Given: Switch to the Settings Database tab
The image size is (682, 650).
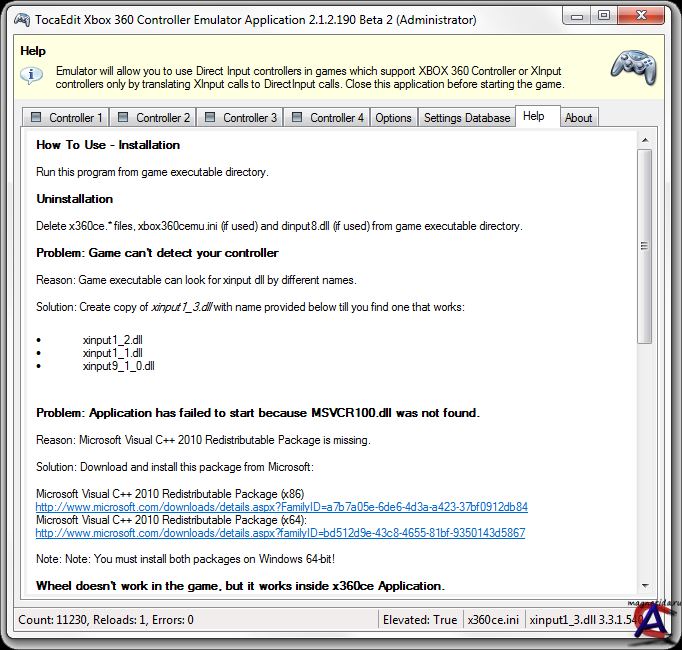Looking at the screenshot, I should click(467, 118).
